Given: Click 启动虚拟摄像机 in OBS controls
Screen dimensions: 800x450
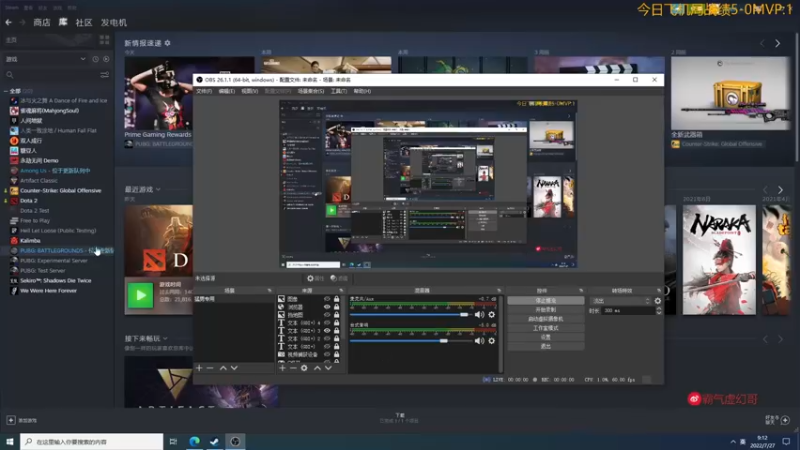Looking at the screenshot, I should tap(546, 319).
